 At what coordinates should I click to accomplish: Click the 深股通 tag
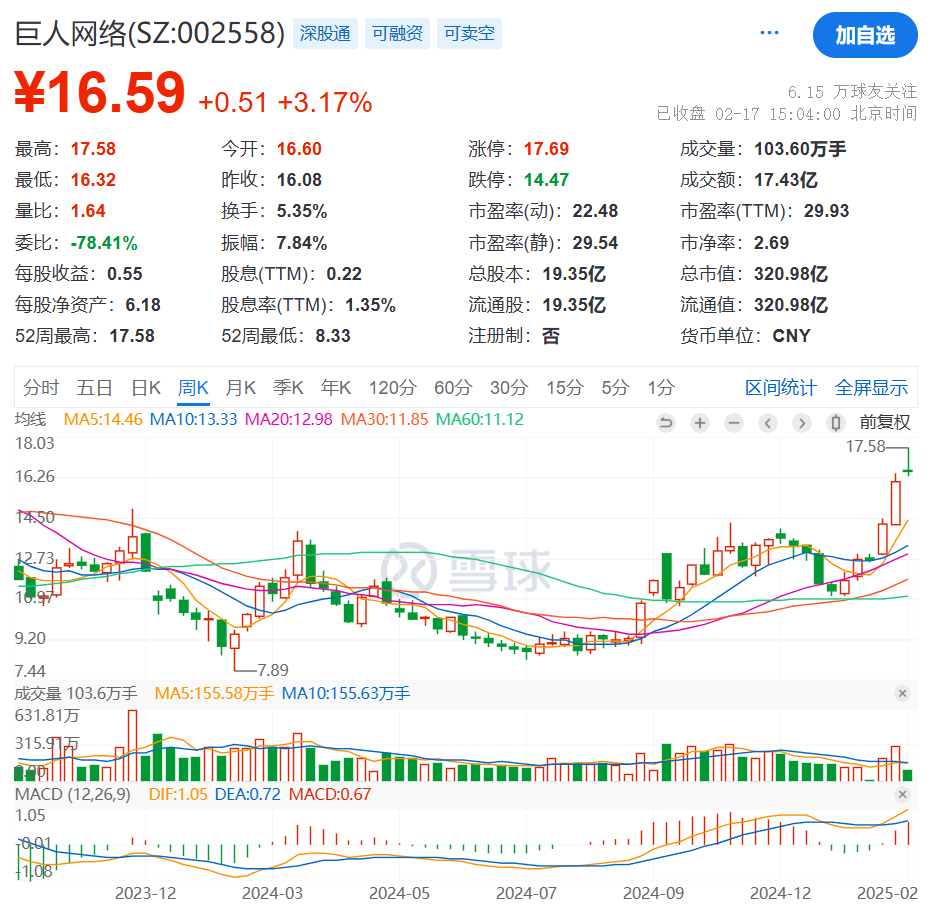coord(325,34)
